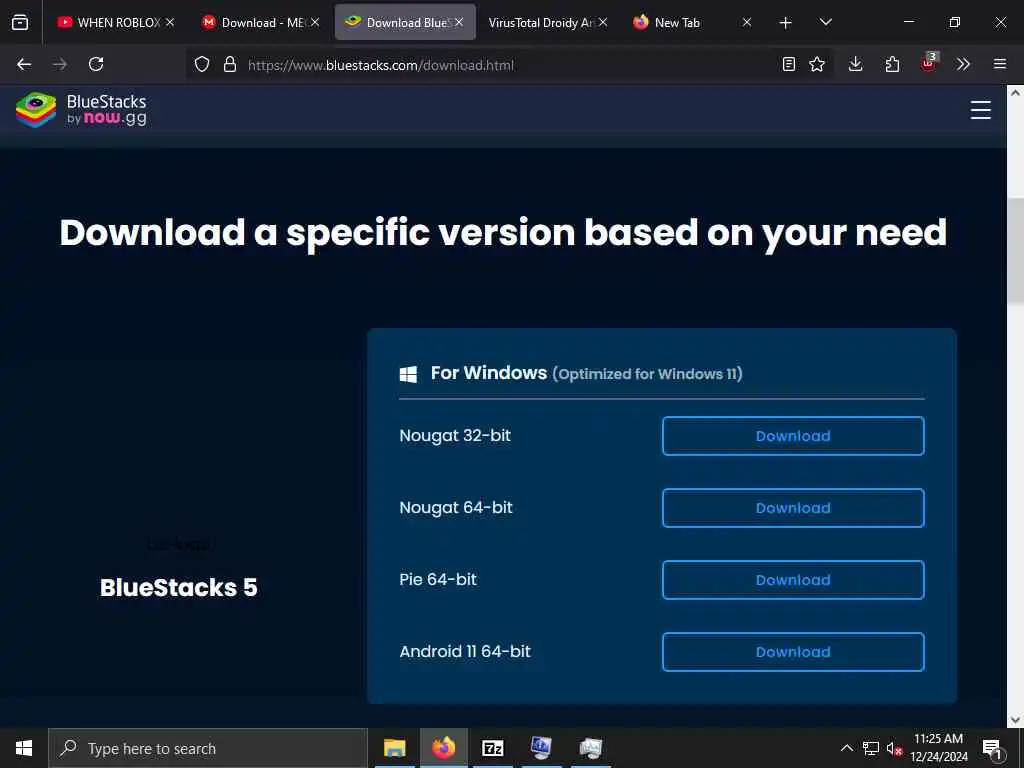Expand more toolbar tools chevrons
1024x768 pixels.
963,64
